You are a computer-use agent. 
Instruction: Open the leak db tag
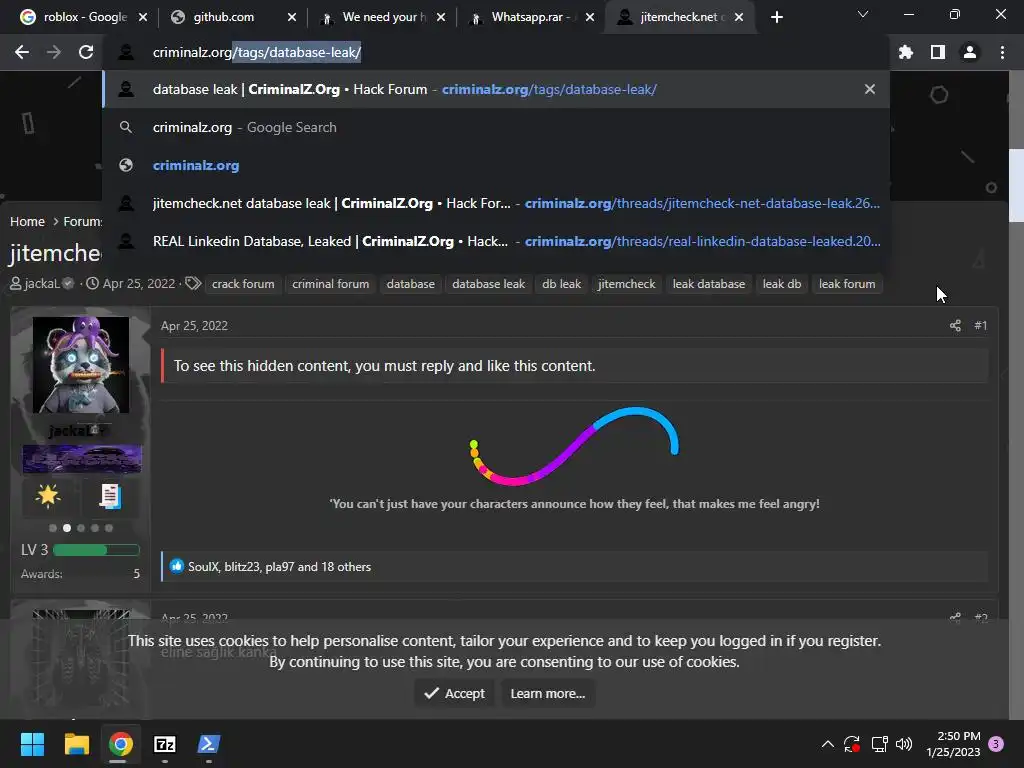pos(782,284)
